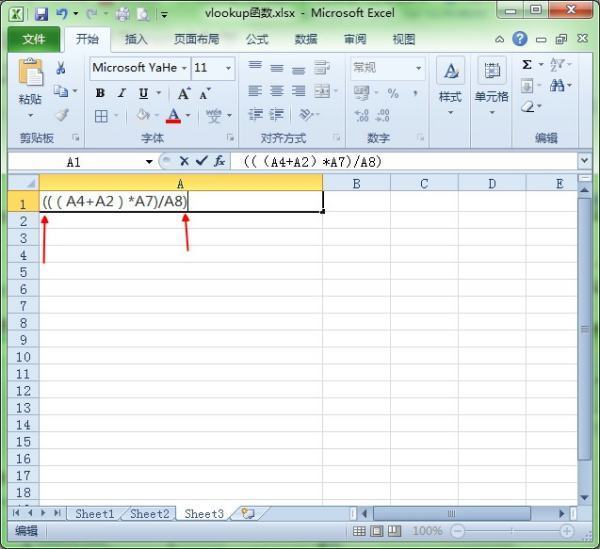Switch to the 公式 ribbon tab
Viewport: 600px width, 549px height.
pos(257,39)
